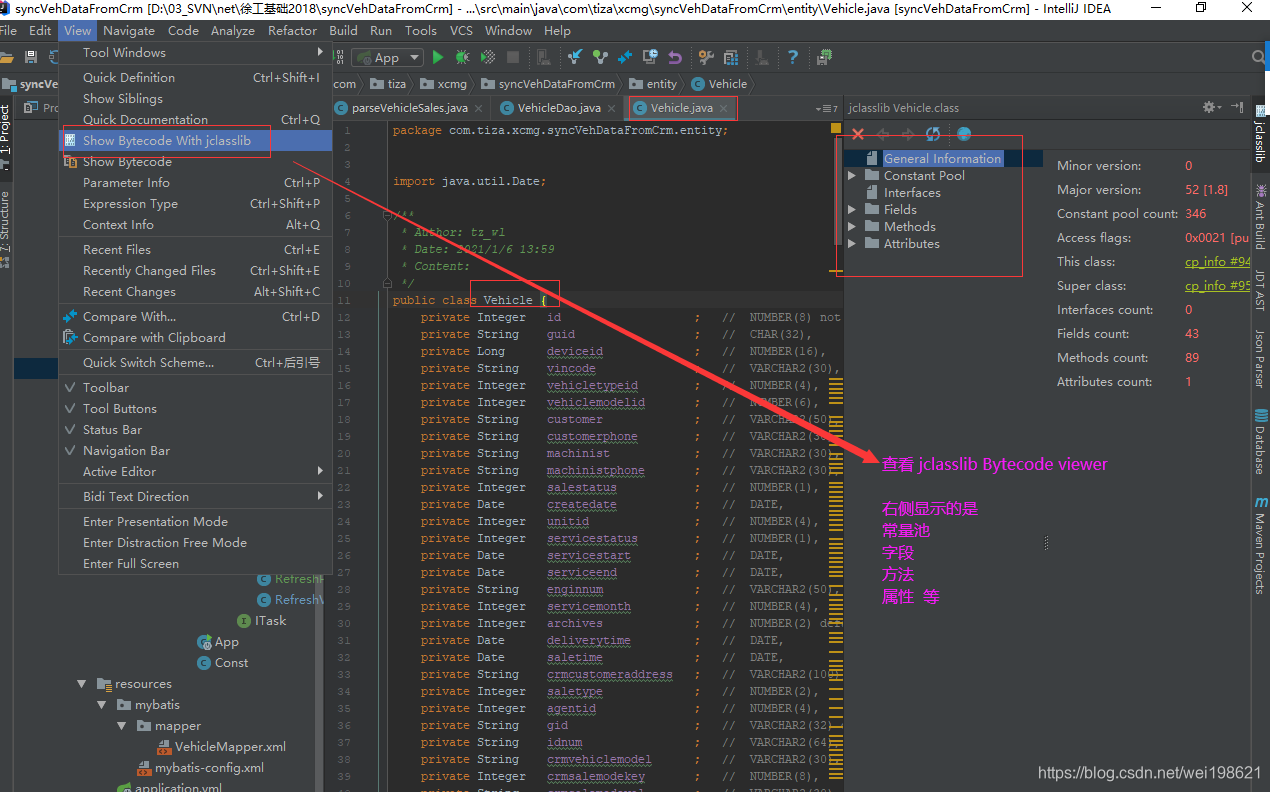The image size is (1270, 792).
Task: Start debugging with the green bug icon
Action: pos(462,57)
